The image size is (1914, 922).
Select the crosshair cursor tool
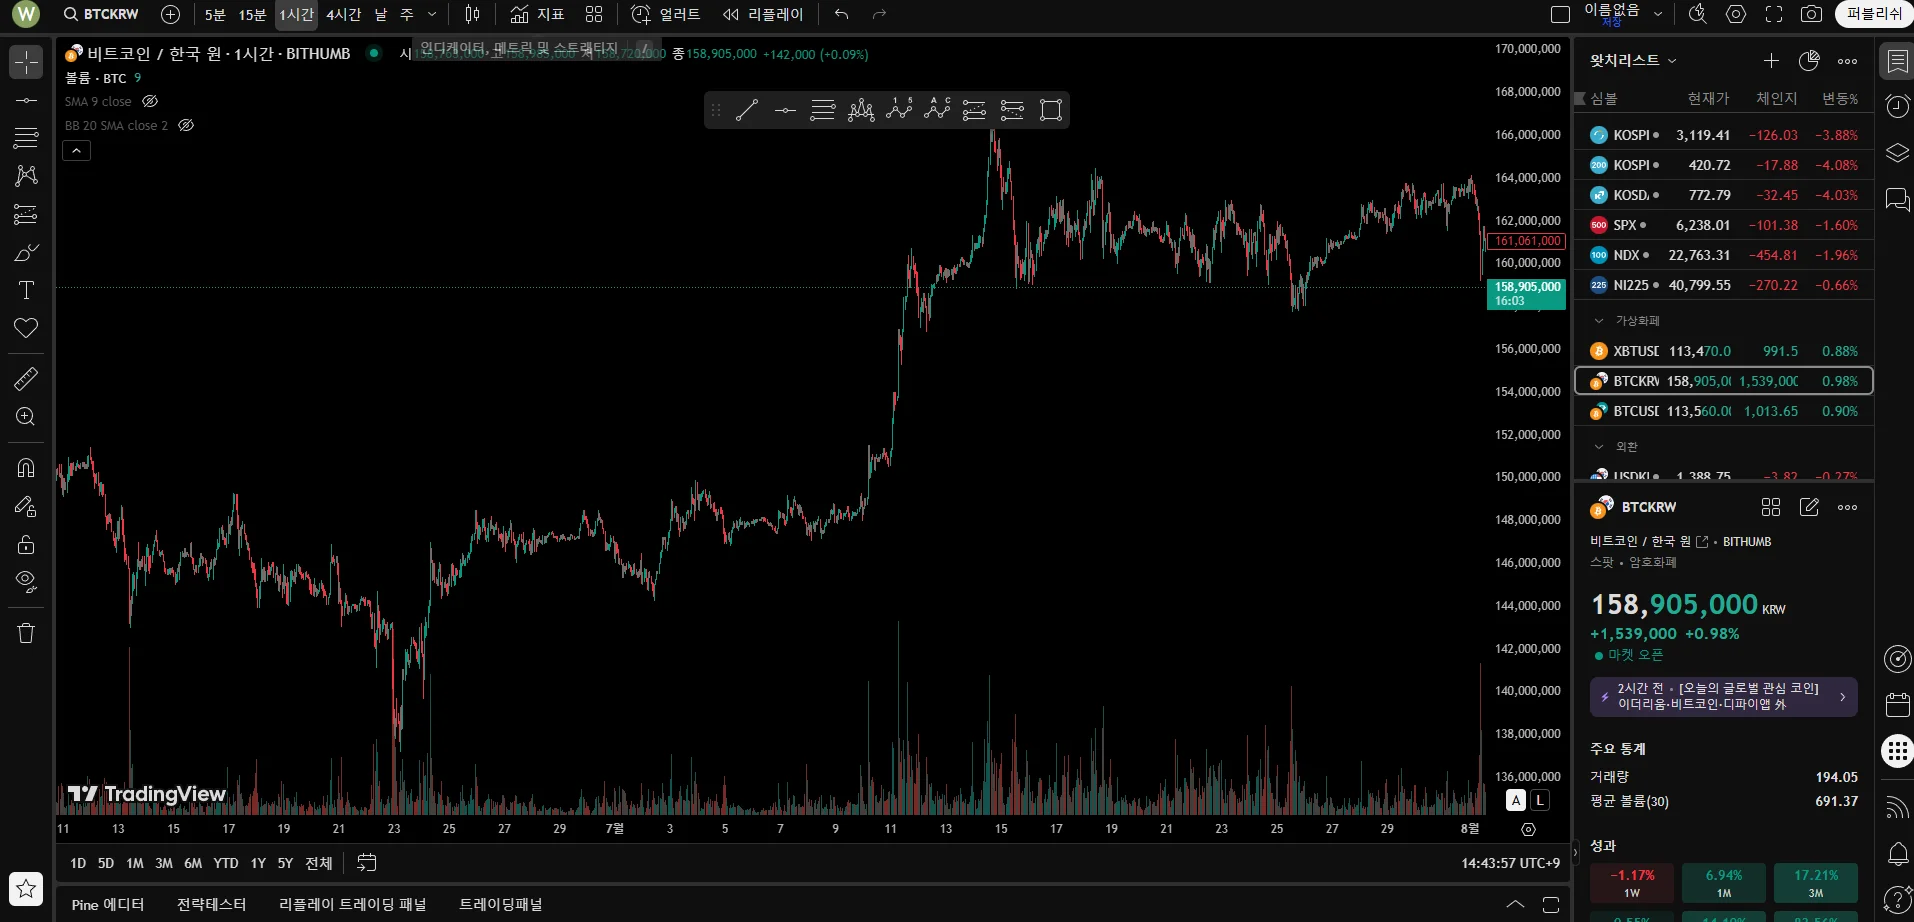point(26,62)
